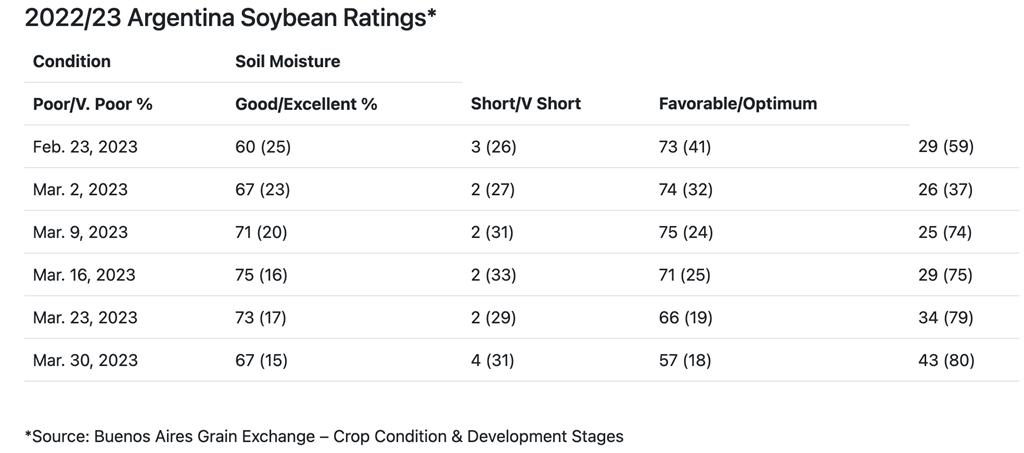
Task: Select the "57 (18)" value cell
Action: click(685, 360)
